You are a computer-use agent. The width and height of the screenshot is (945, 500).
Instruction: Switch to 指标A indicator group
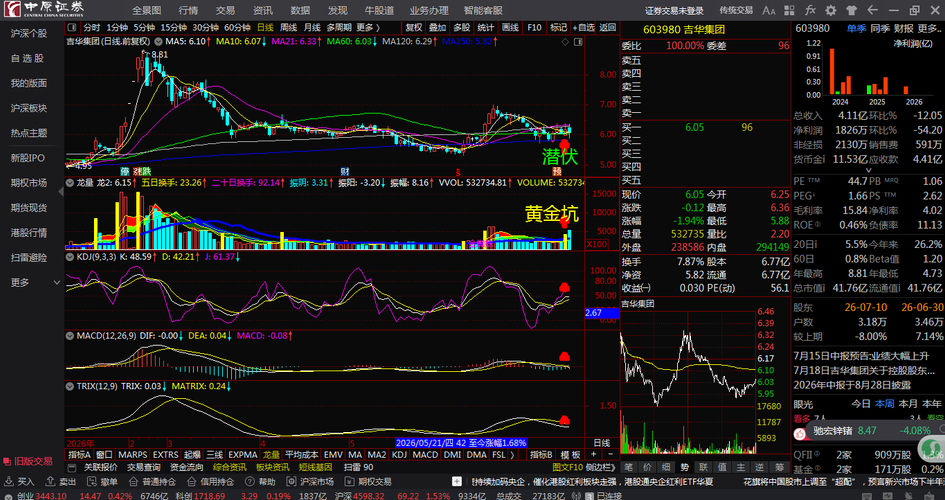click(79, 455)
